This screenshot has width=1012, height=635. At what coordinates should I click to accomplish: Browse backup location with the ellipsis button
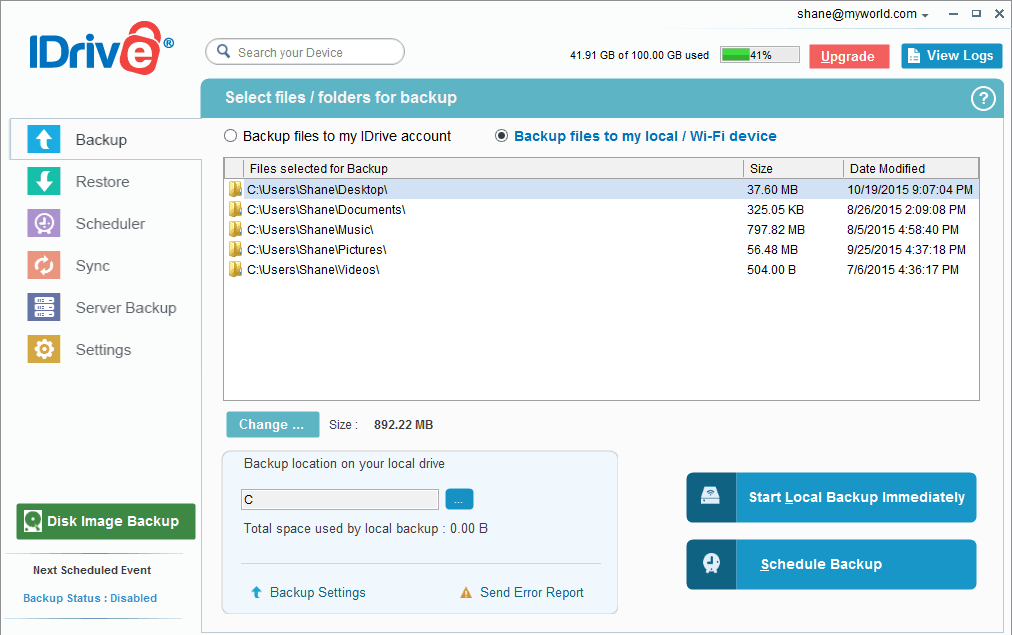click(460, 499)
